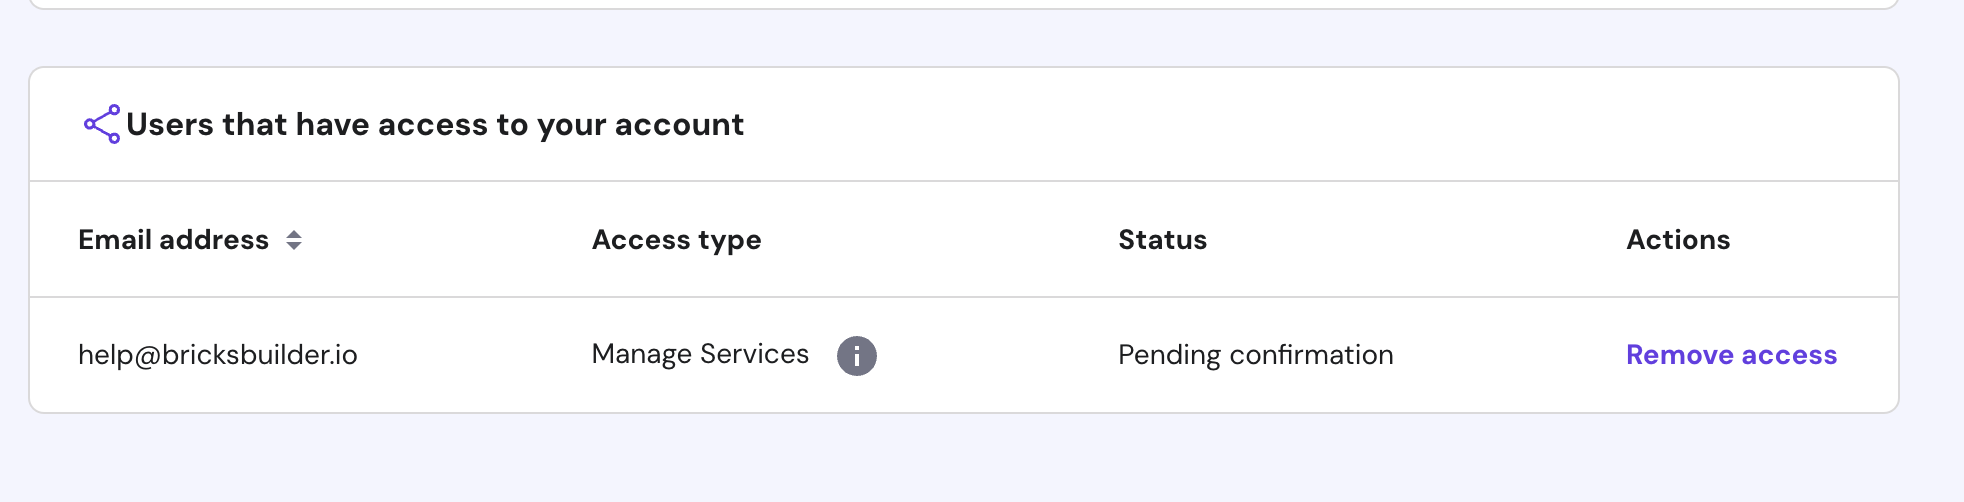Click the descending sort arrow for Email address
Image resolution: width=1964 pixels, height=502 pixels.
[294, 246]
